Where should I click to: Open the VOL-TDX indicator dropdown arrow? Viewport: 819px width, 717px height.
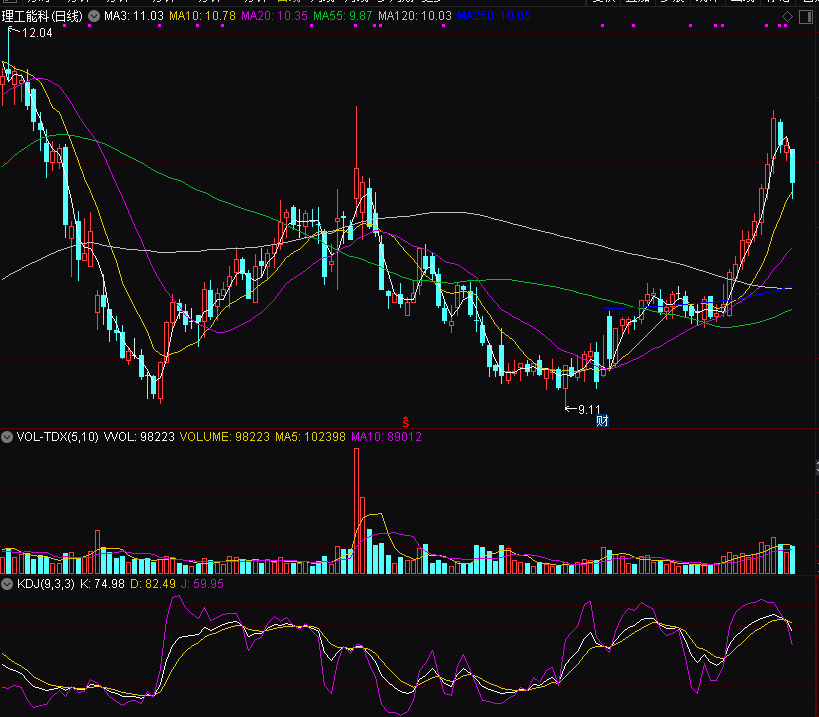7,437
